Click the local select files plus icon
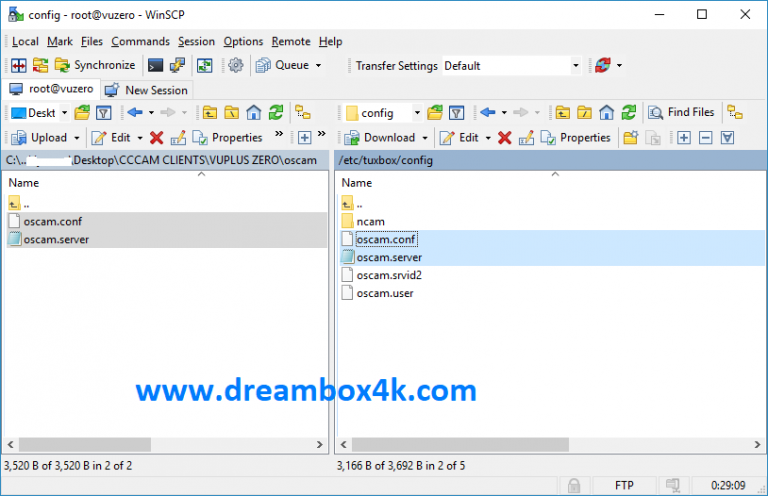This screenshot has width=768, height=496. [x=305, y=138]
